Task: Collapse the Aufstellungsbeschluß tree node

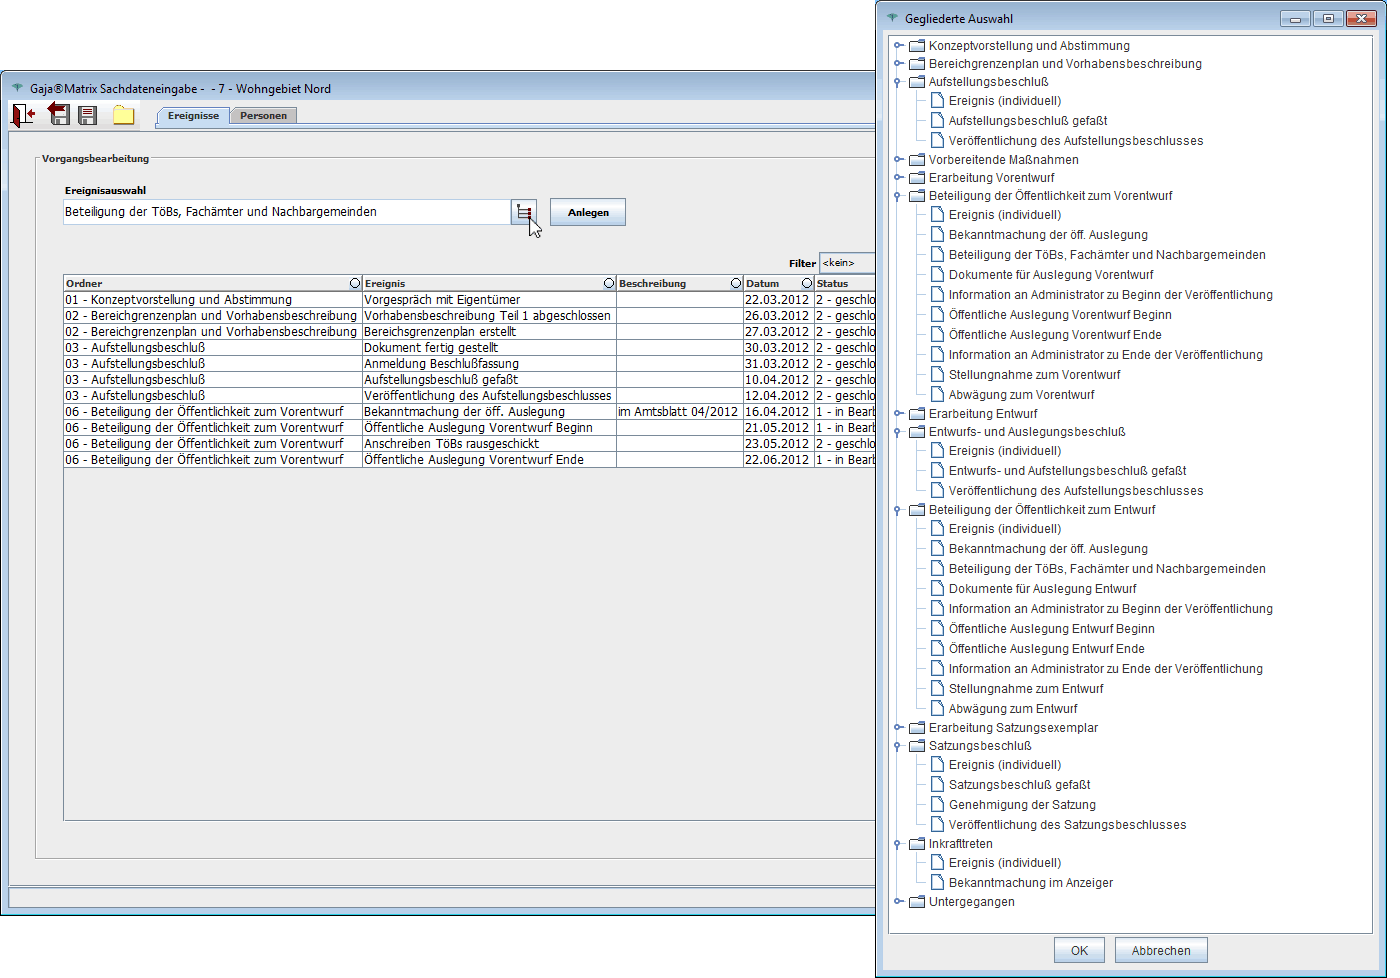Action: tap(898, 82)
